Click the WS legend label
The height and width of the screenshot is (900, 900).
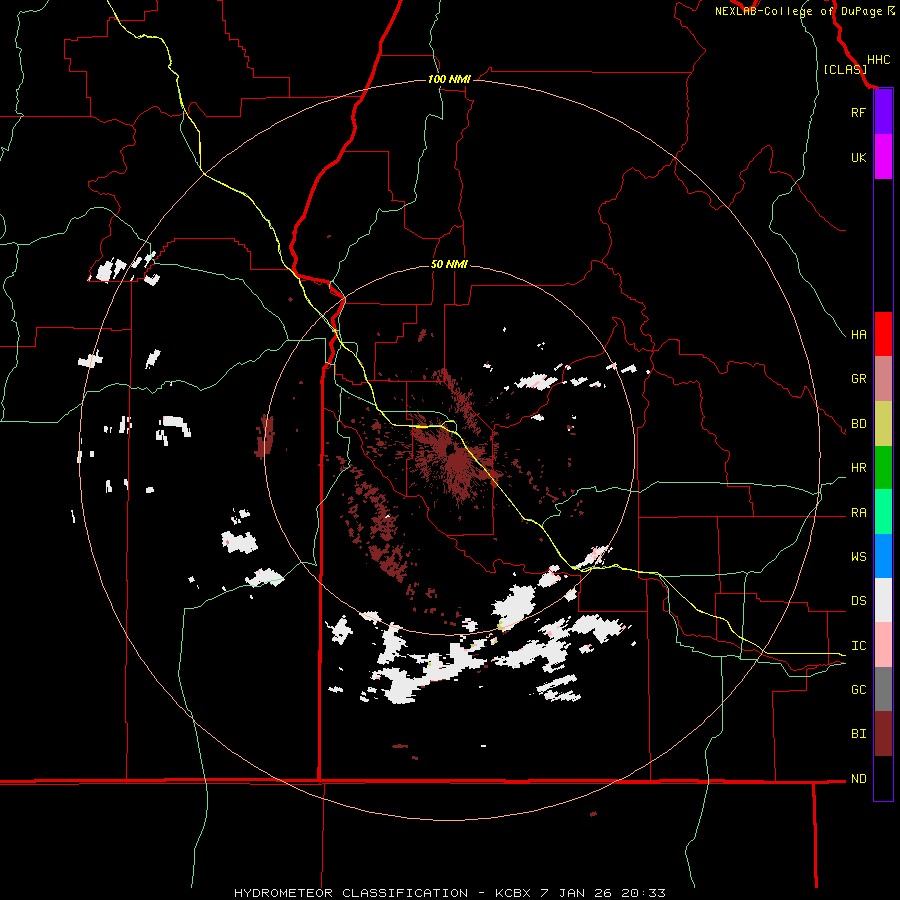pos(858,557)
